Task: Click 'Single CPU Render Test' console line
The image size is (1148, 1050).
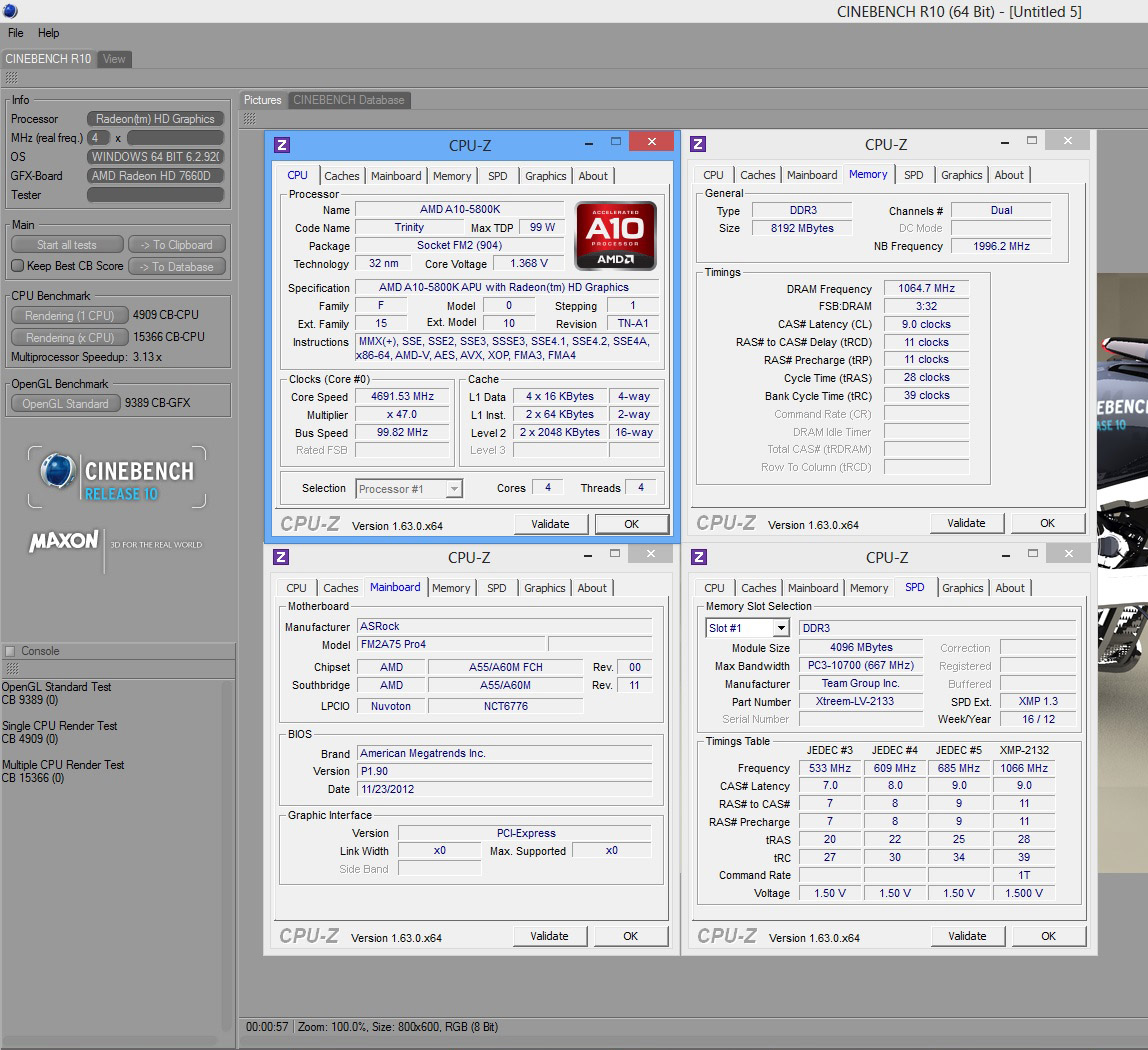Action: 59,726
